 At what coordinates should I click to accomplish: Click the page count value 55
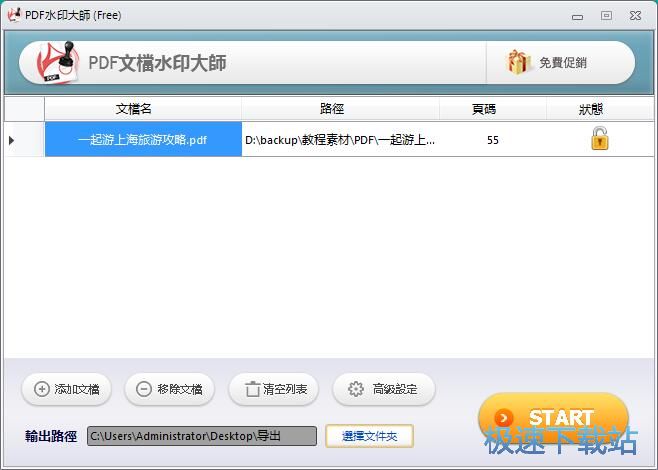pos(493,140)
